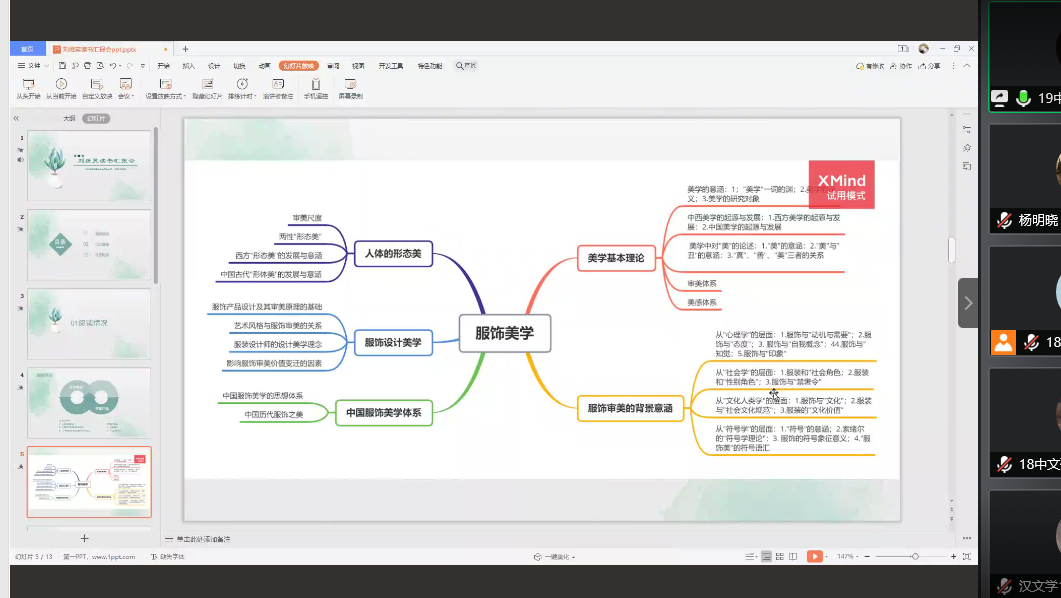1061x598 pixels.
Task: Open the 排练计时 rehearse timing dropdown
Action: coord(242,88)
